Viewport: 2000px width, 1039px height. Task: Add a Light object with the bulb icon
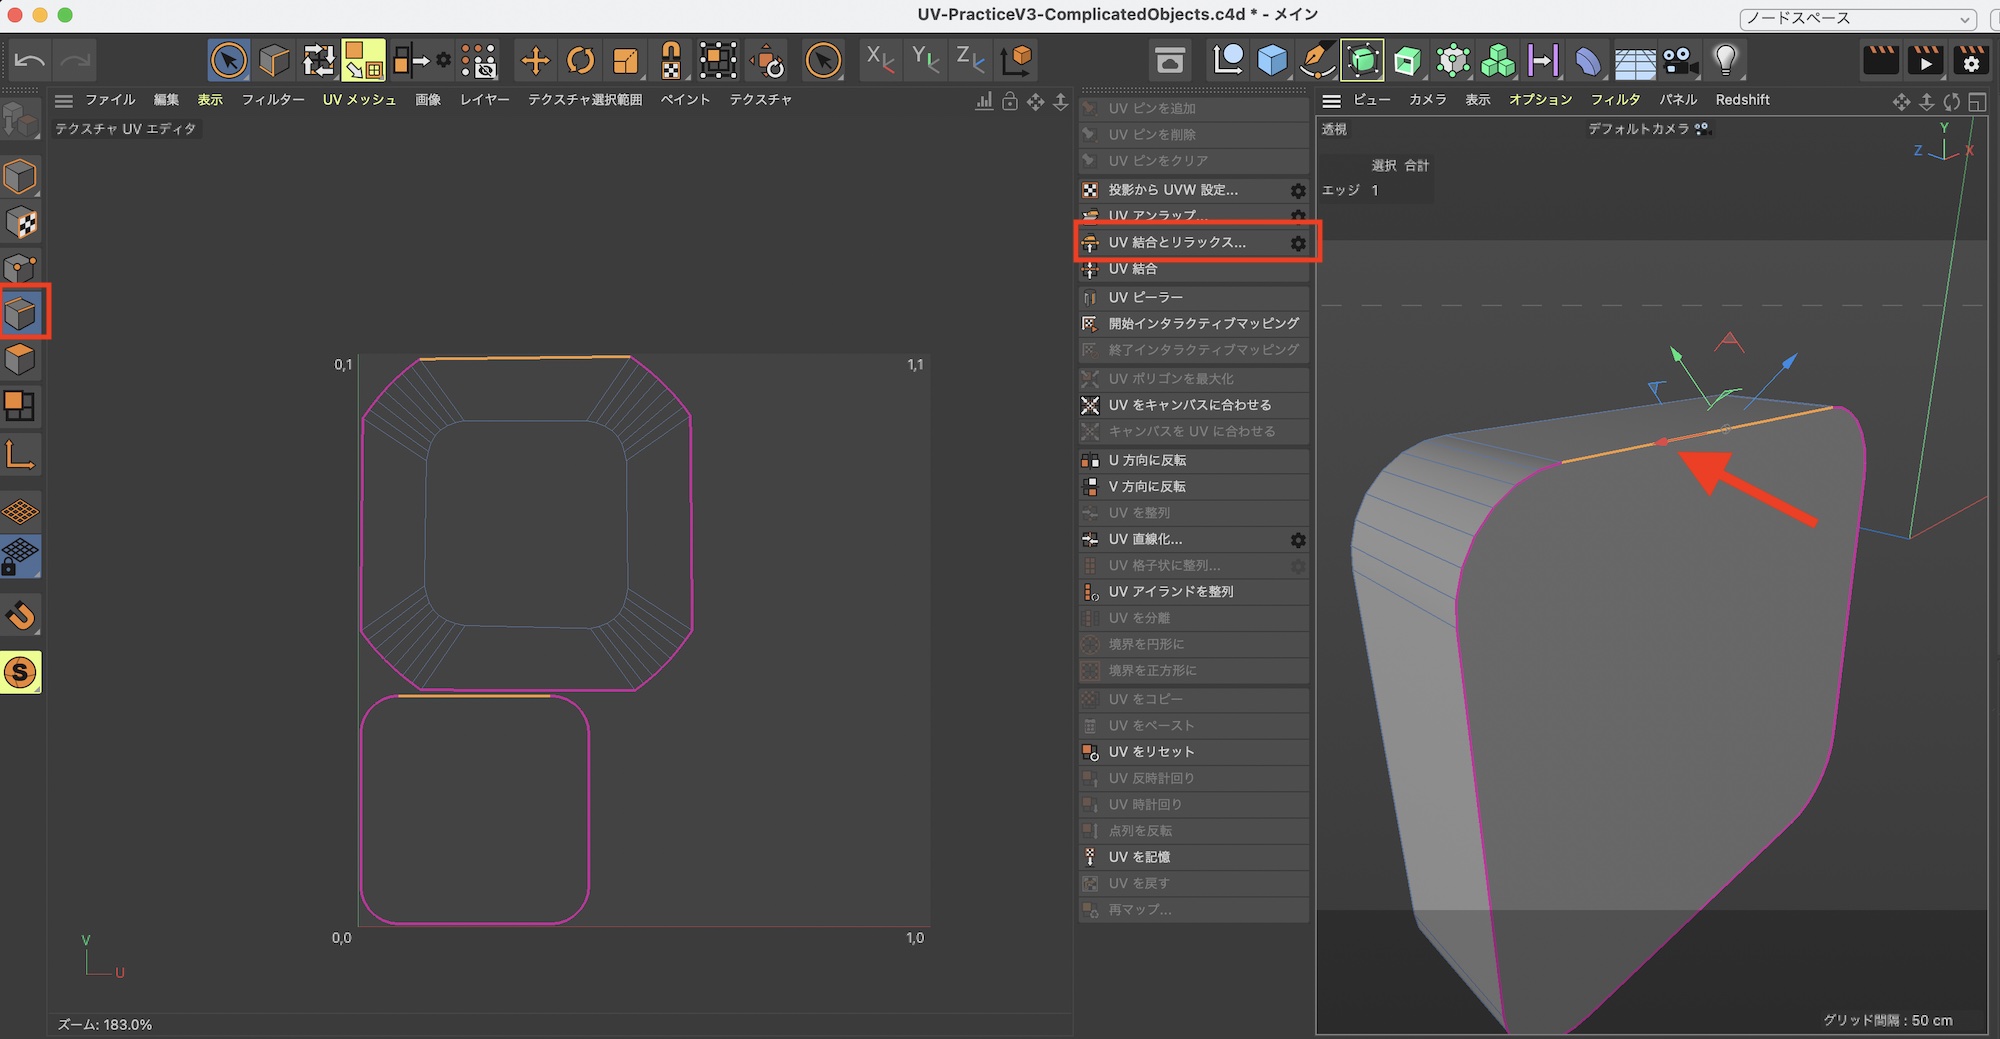point(1725,61)
